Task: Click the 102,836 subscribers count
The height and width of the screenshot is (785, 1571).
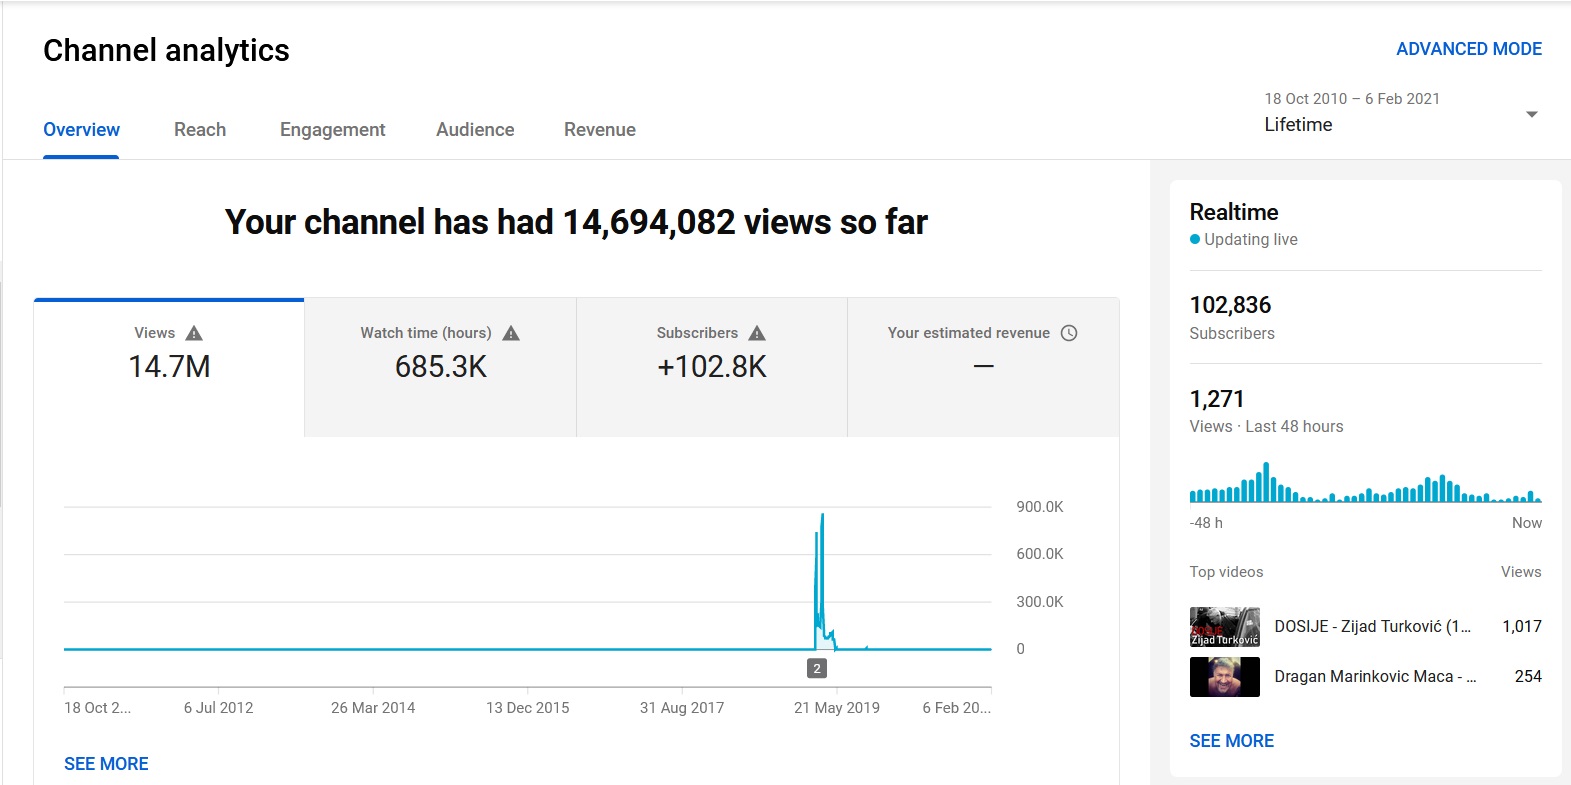Action: tap(1230, 305)
